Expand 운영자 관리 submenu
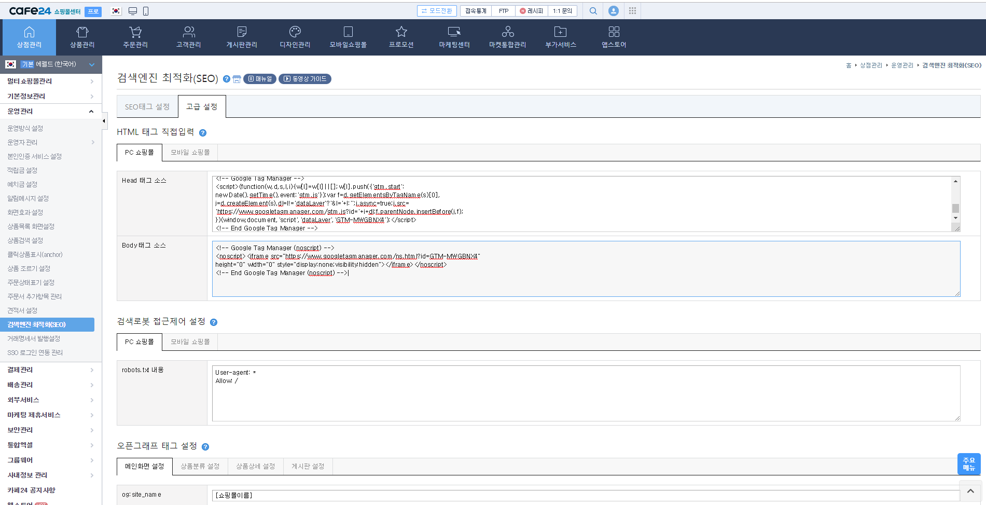Image resolution: width=986 pixels, height=505 pixels. coord(49,142)
